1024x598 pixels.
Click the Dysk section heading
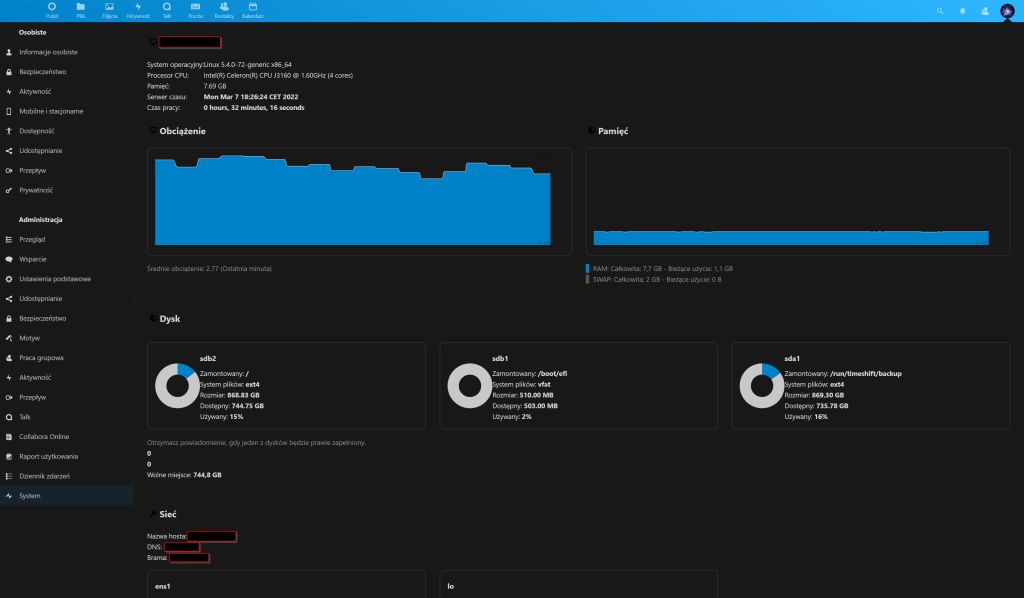[x=170, y=319]
